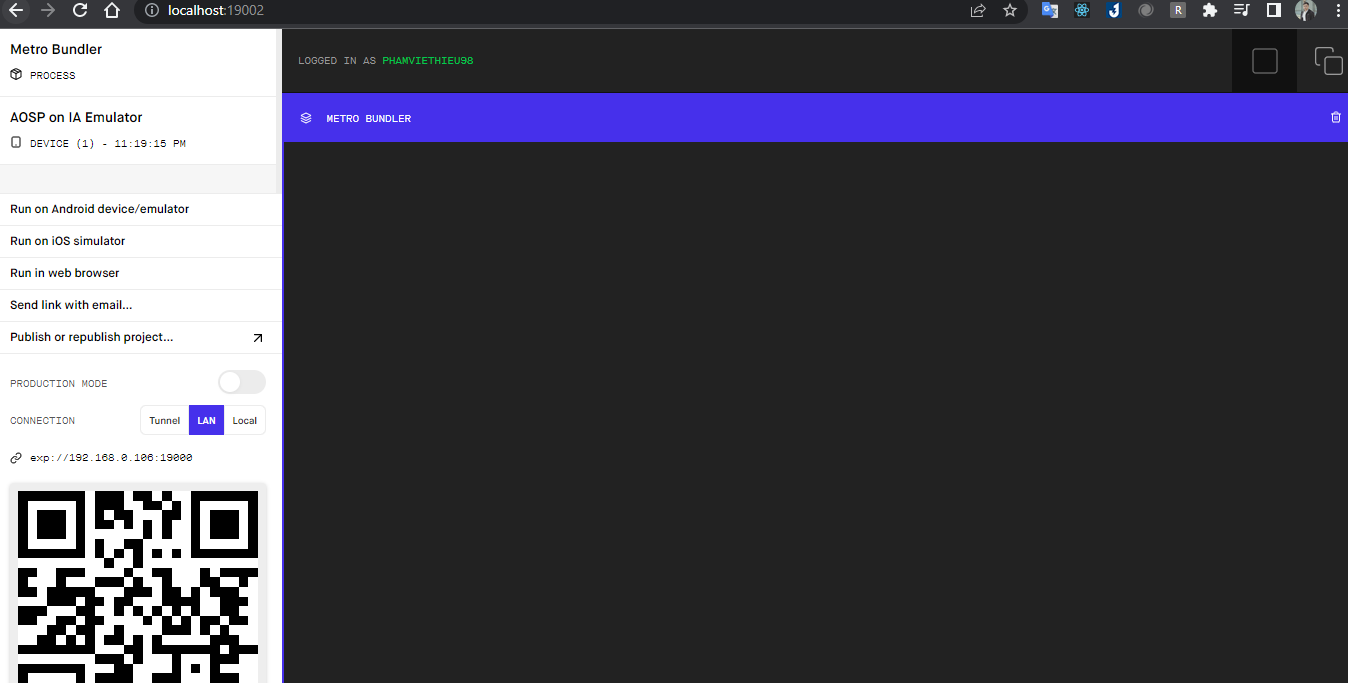Select the split-view layout icon top right
Screen dimensions: 1348x683
1328,60
